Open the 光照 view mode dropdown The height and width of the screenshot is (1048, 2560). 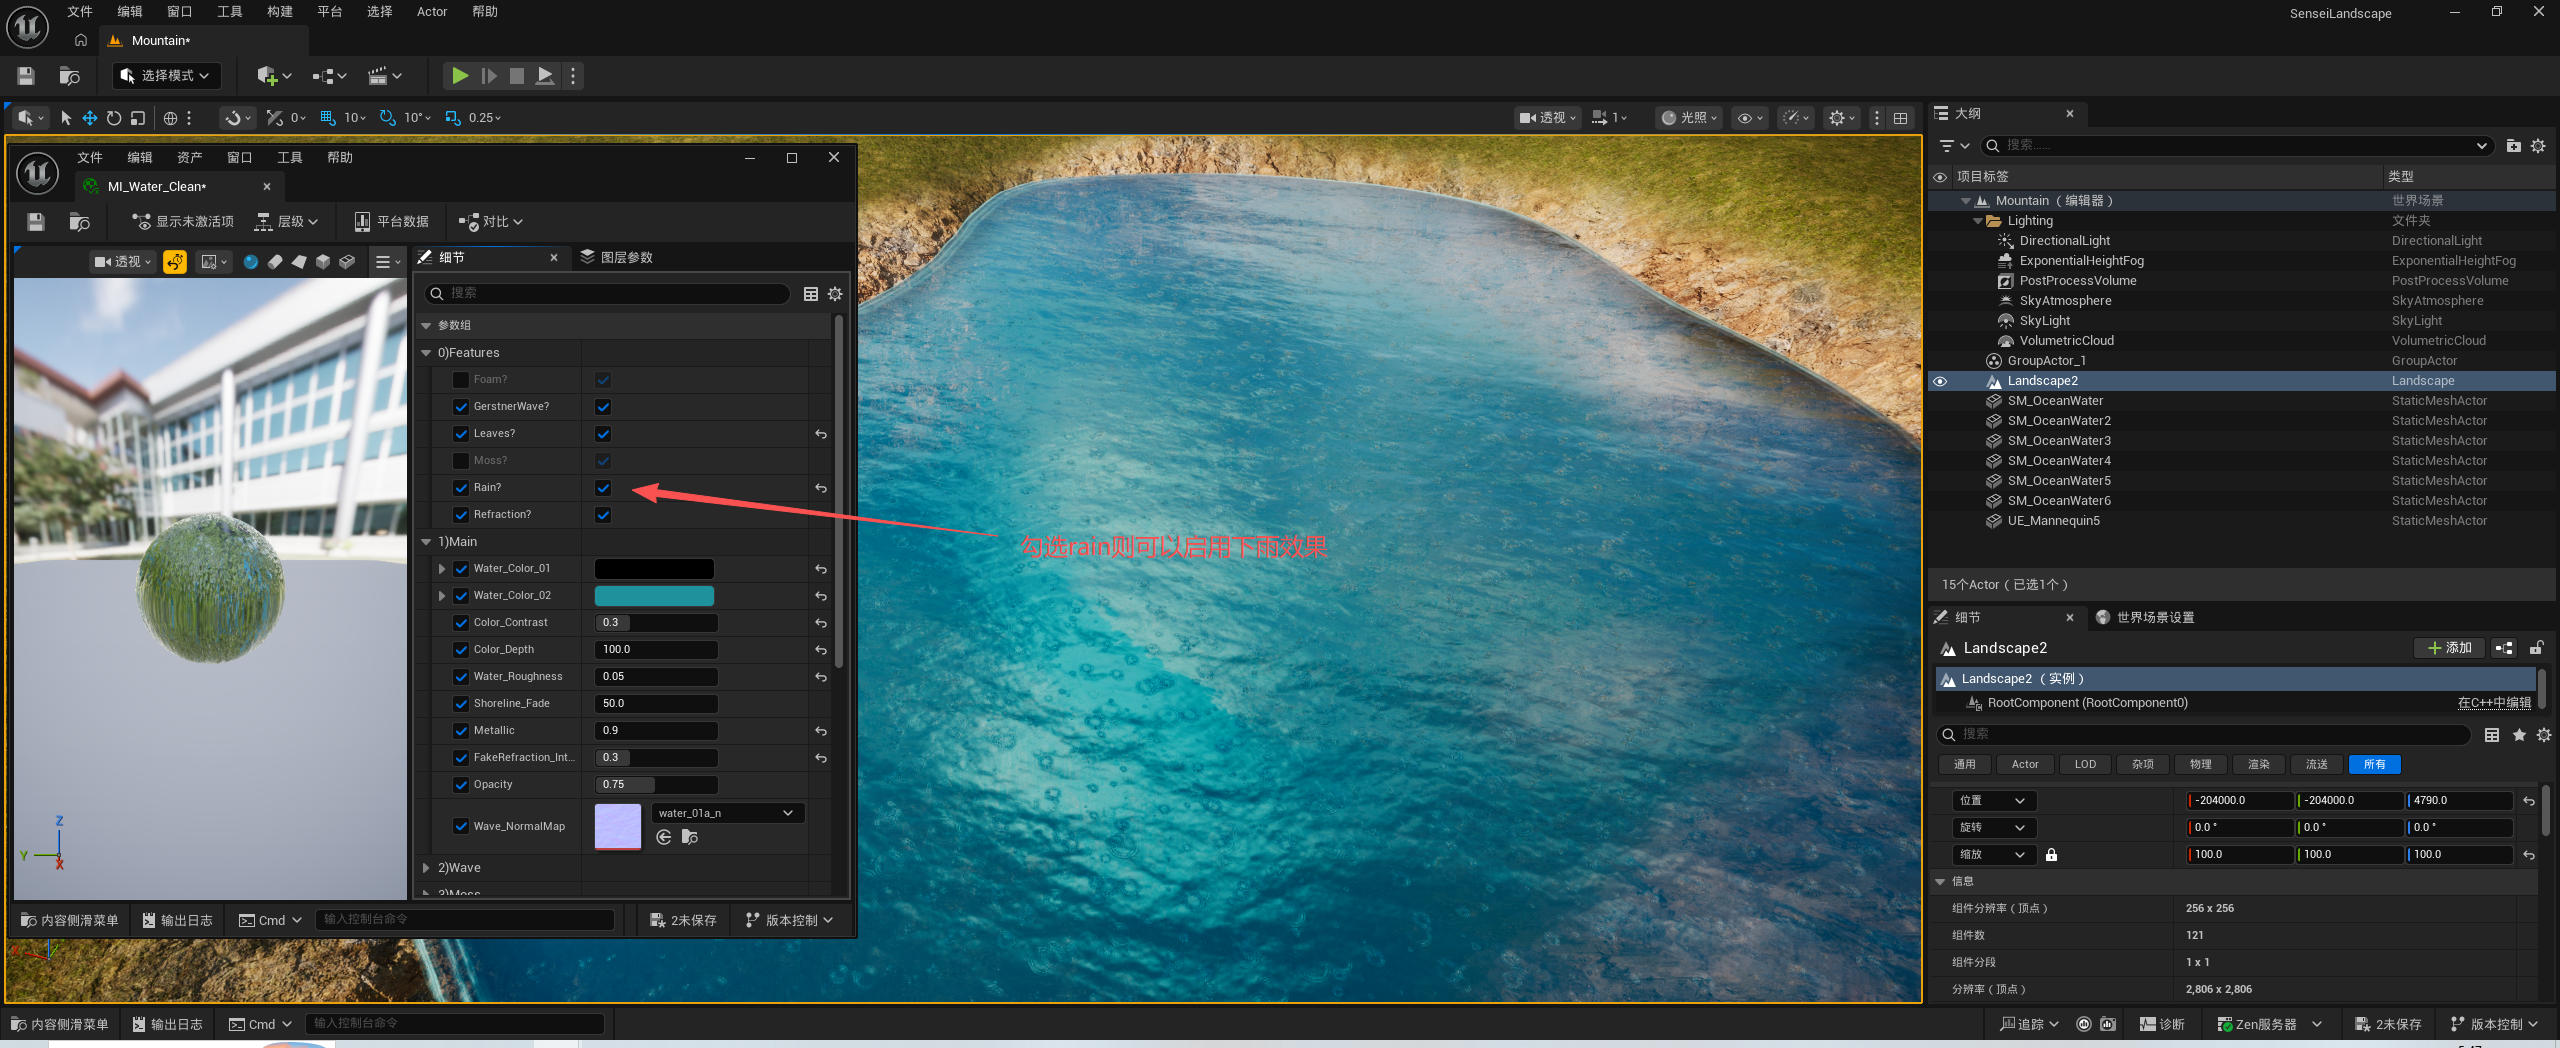[1689, 118]
